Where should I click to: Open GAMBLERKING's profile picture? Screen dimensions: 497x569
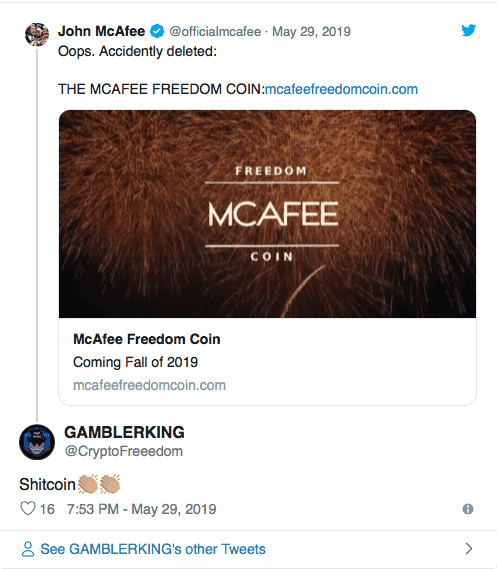tap(37, 442)
